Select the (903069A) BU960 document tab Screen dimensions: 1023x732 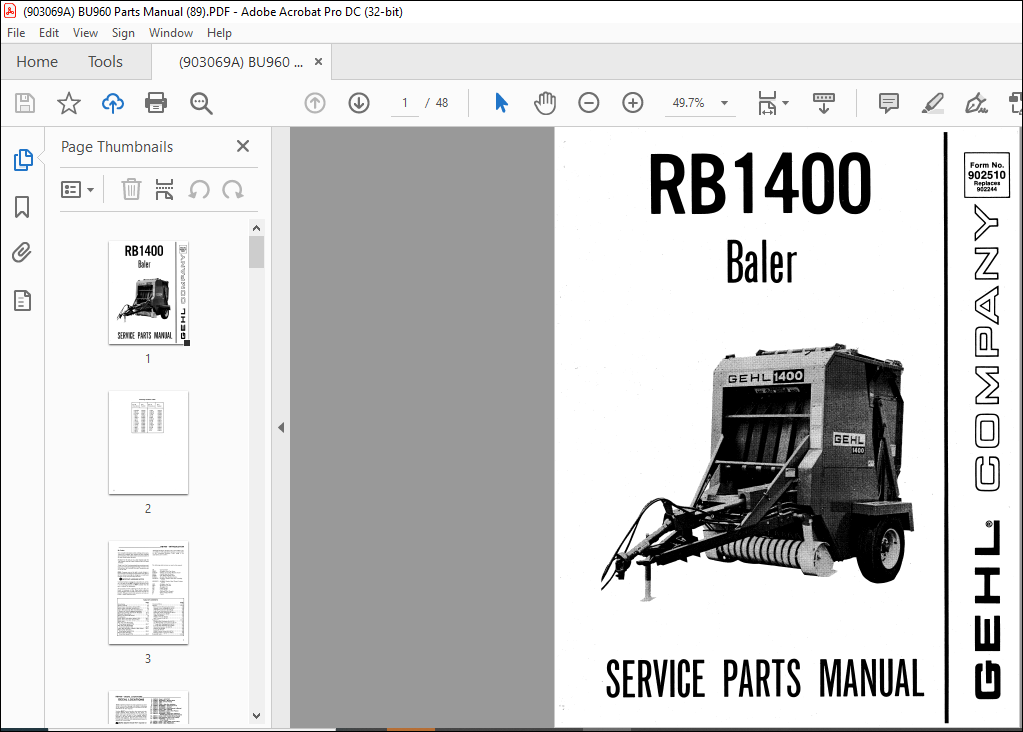point(241,62)
